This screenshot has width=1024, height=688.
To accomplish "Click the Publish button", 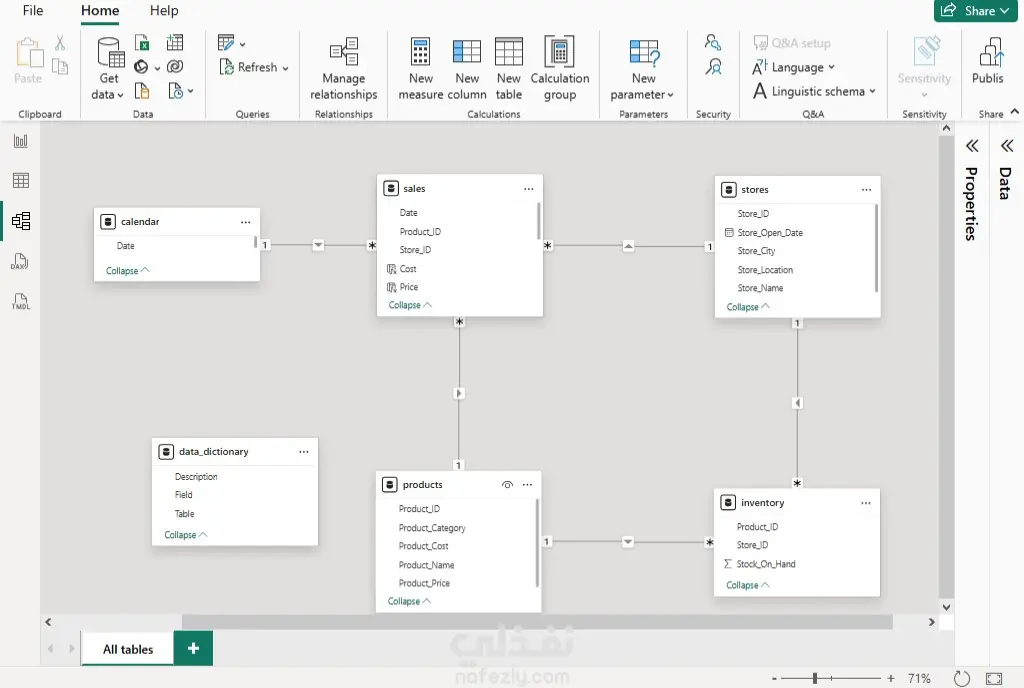I will click(988, 61).
